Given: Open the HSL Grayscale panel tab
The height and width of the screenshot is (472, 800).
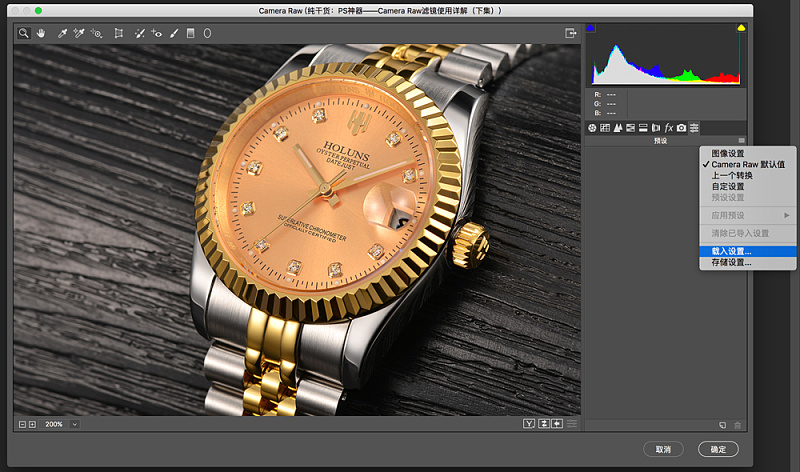Looking at the screenshot, I should pyautogui.click(x=630, y=128).
